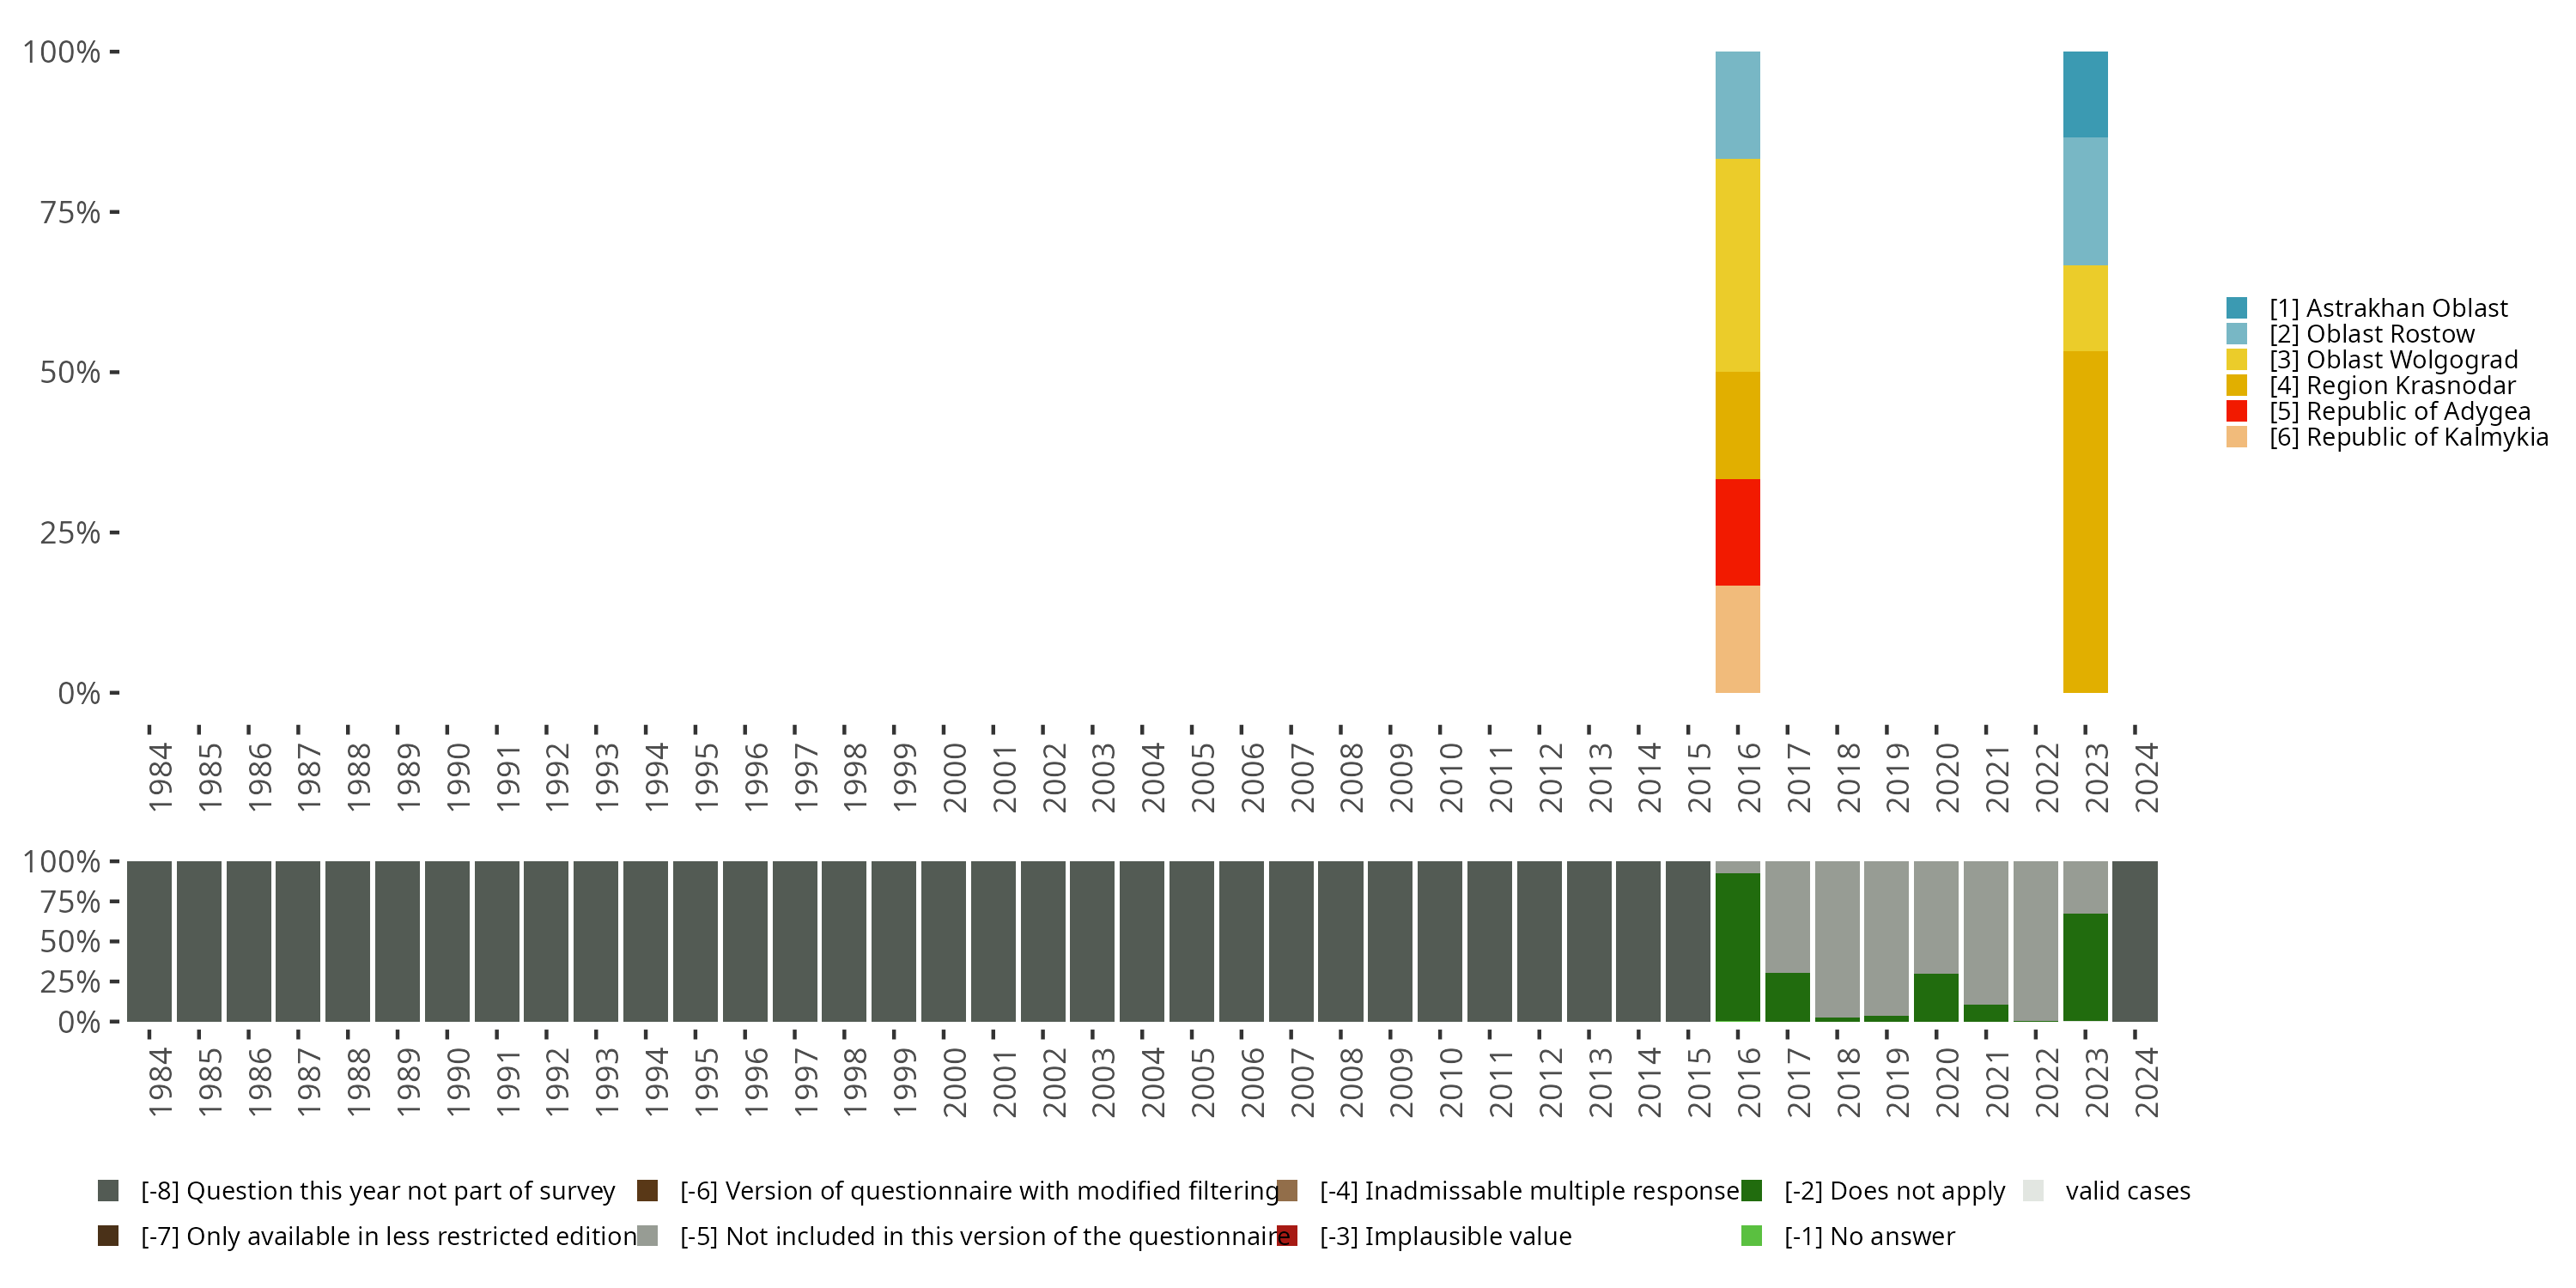2576x1288 pixels.
Task: Click the dark teal Astrakhan segment in 2023 bar
Action: tap(2085, 94)
